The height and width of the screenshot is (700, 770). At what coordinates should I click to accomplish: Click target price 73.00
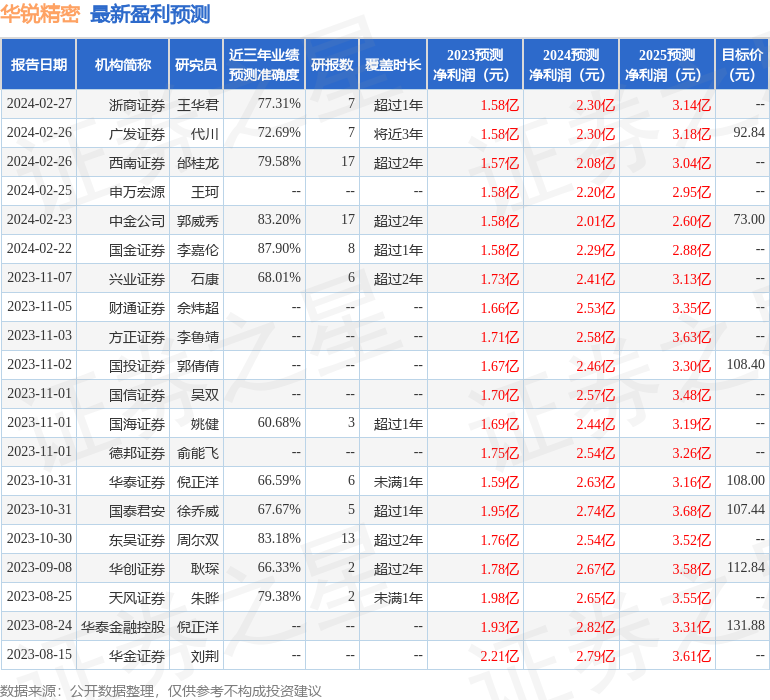click(749, 220)
